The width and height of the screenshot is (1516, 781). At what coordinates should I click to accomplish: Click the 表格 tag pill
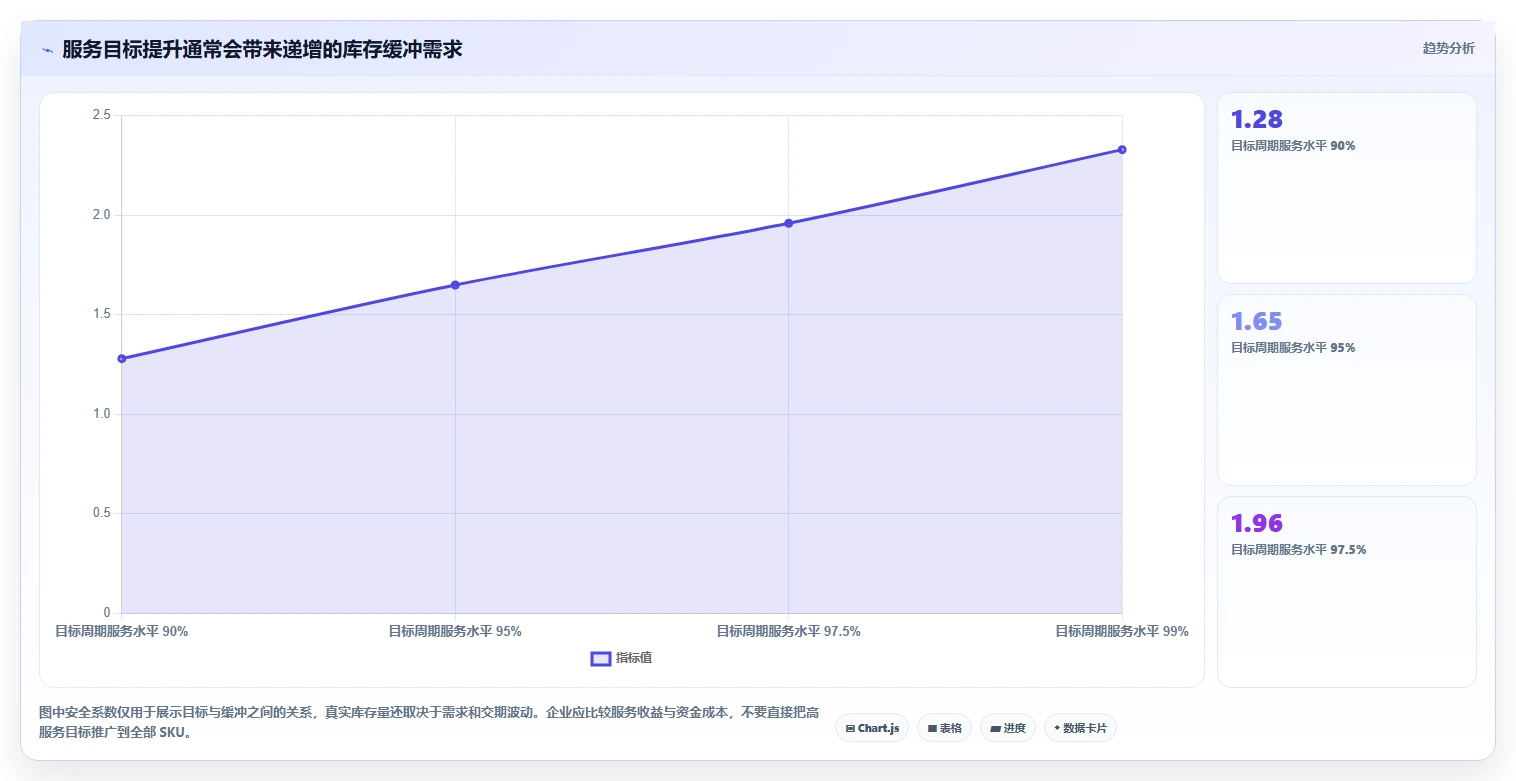tap(944, 728)
